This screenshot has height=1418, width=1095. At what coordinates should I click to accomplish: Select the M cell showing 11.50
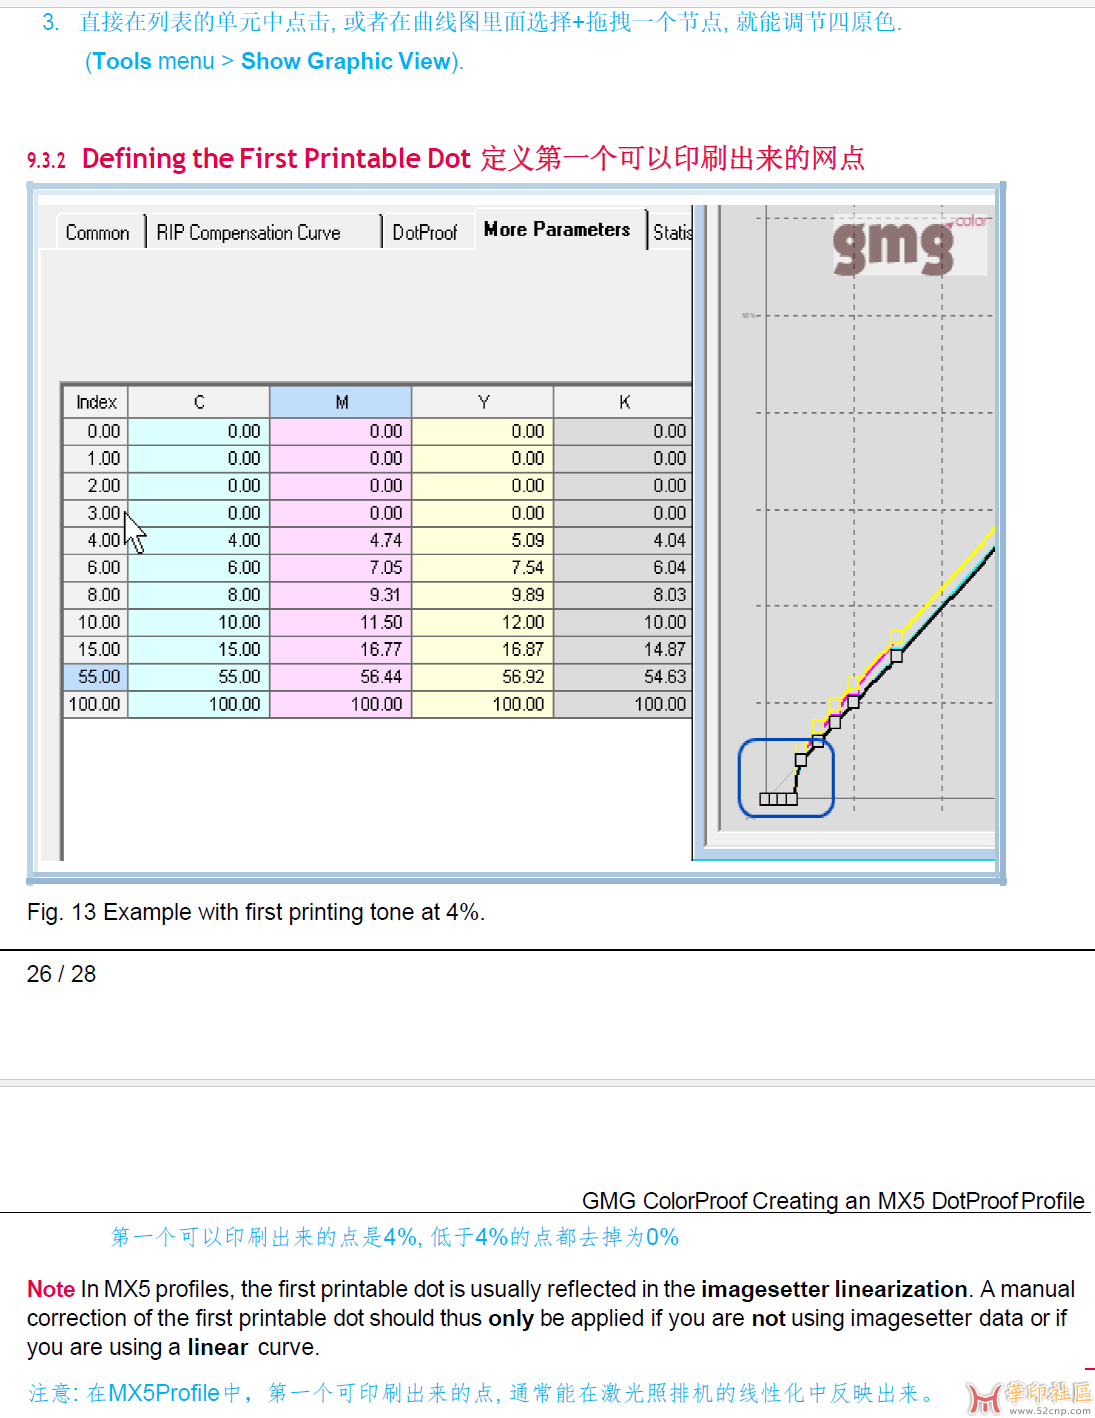(x=341, y=622)
